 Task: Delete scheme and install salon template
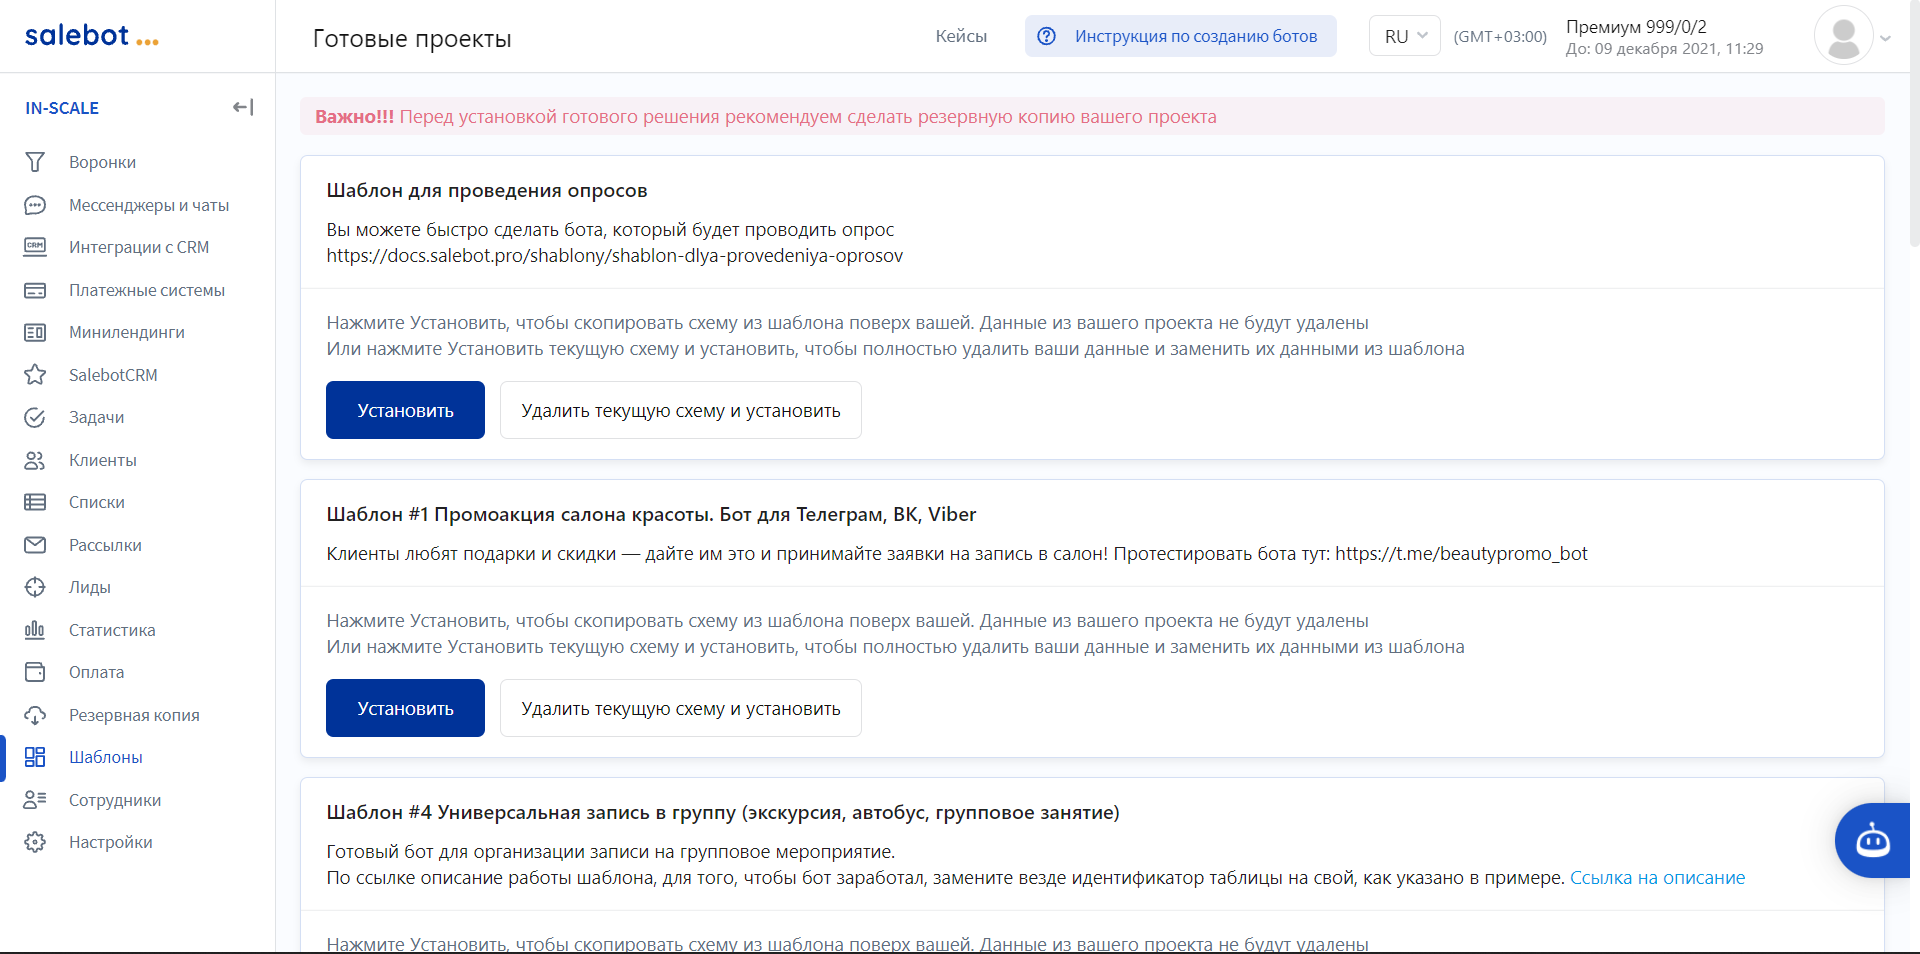click(680, 708)
